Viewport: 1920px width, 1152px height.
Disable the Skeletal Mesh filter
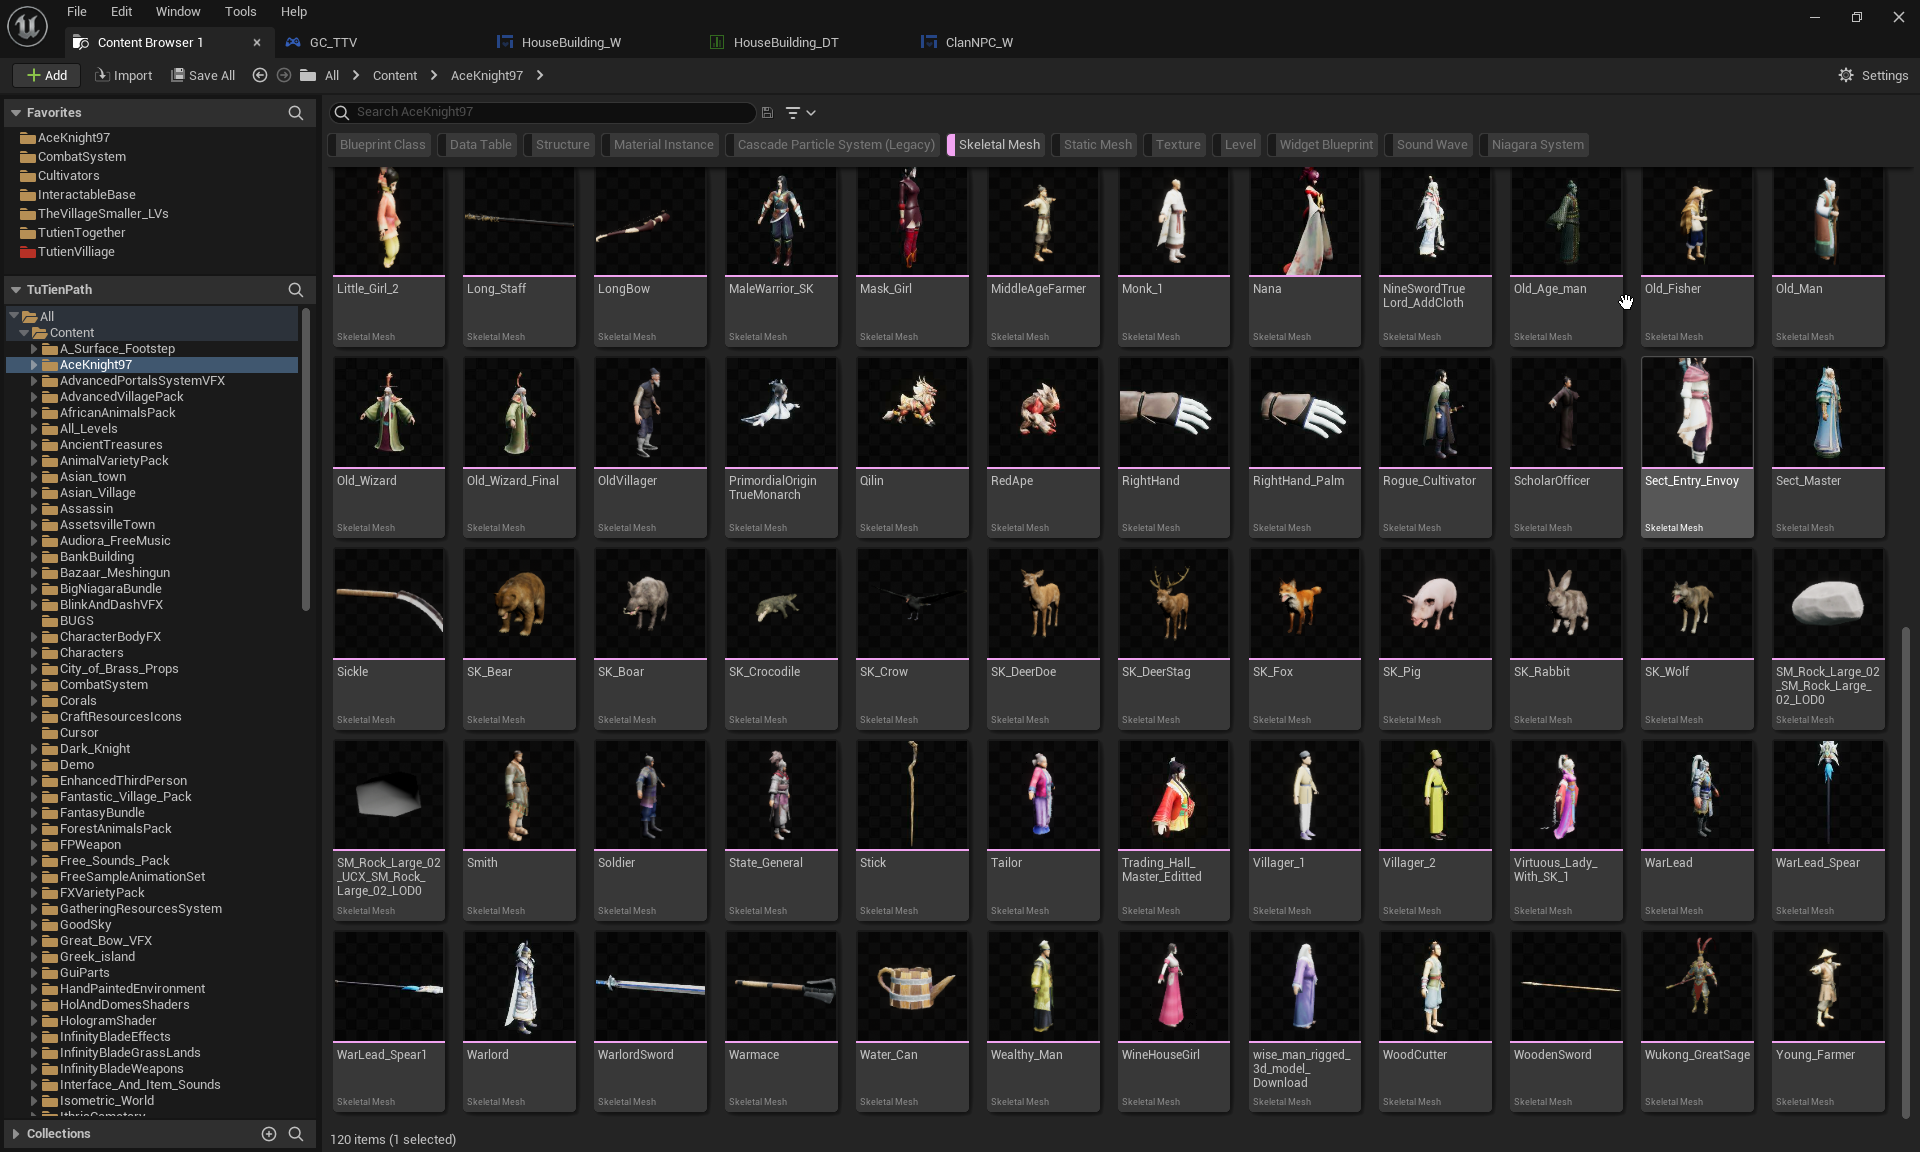[998, 145]
